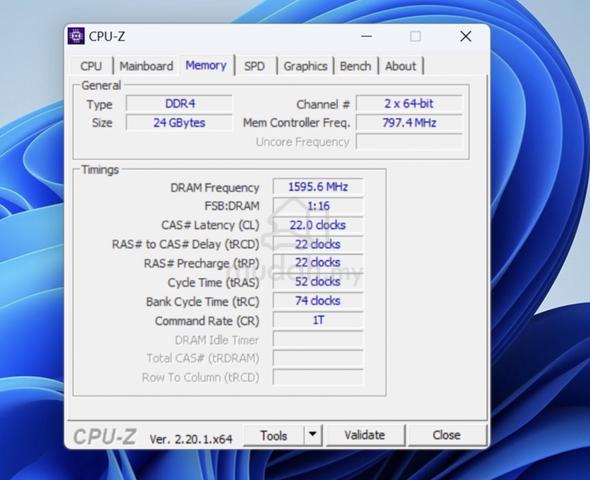
Task: Click the DRAM Frequency label
Action: click(x=215, y=188)
